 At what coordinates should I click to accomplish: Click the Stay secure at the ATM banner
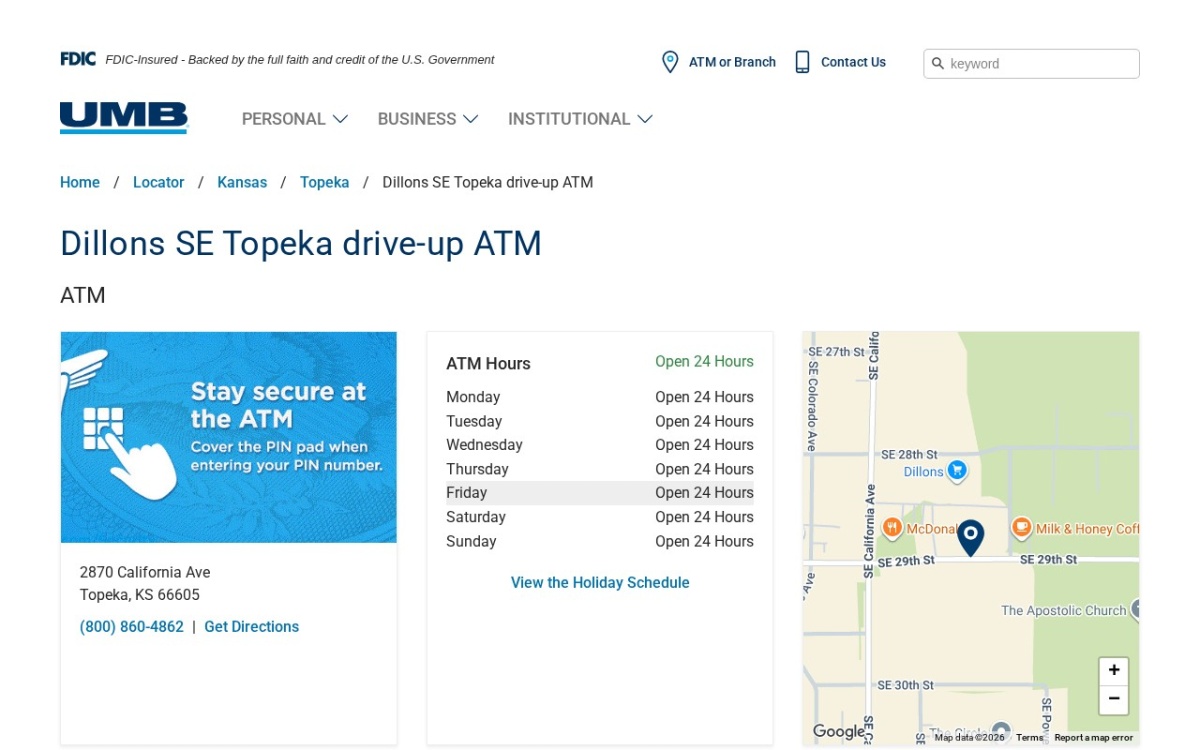click(229, 438)
